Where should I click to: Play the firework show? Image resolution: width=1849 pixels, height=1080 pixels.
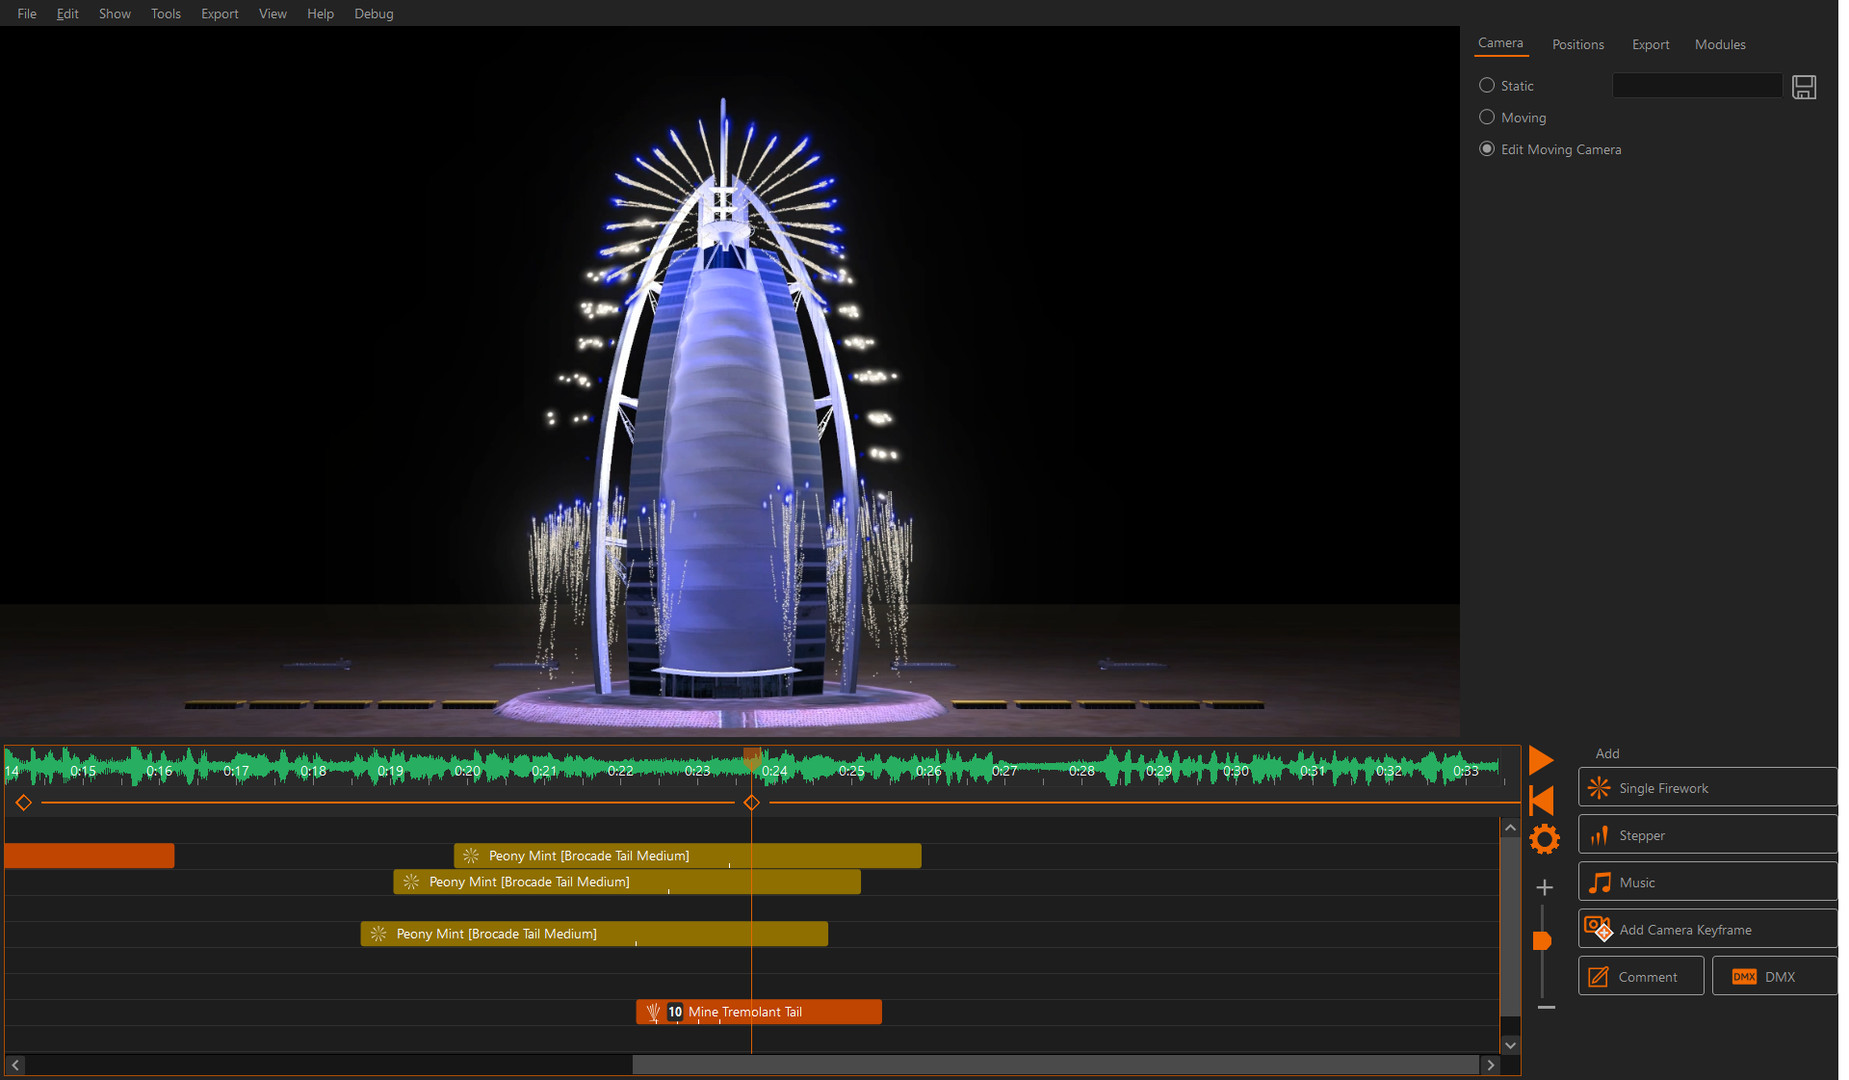point(1542,760)
